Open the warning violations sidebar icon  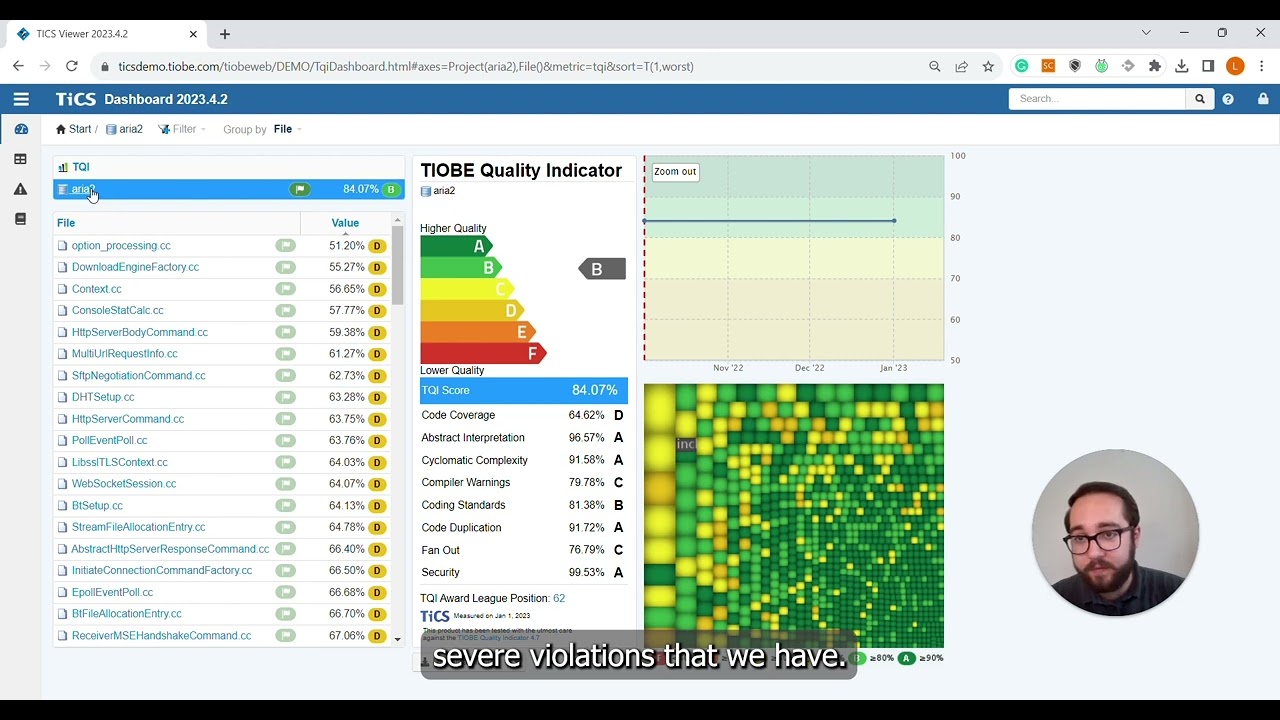[x=21, y=189]
